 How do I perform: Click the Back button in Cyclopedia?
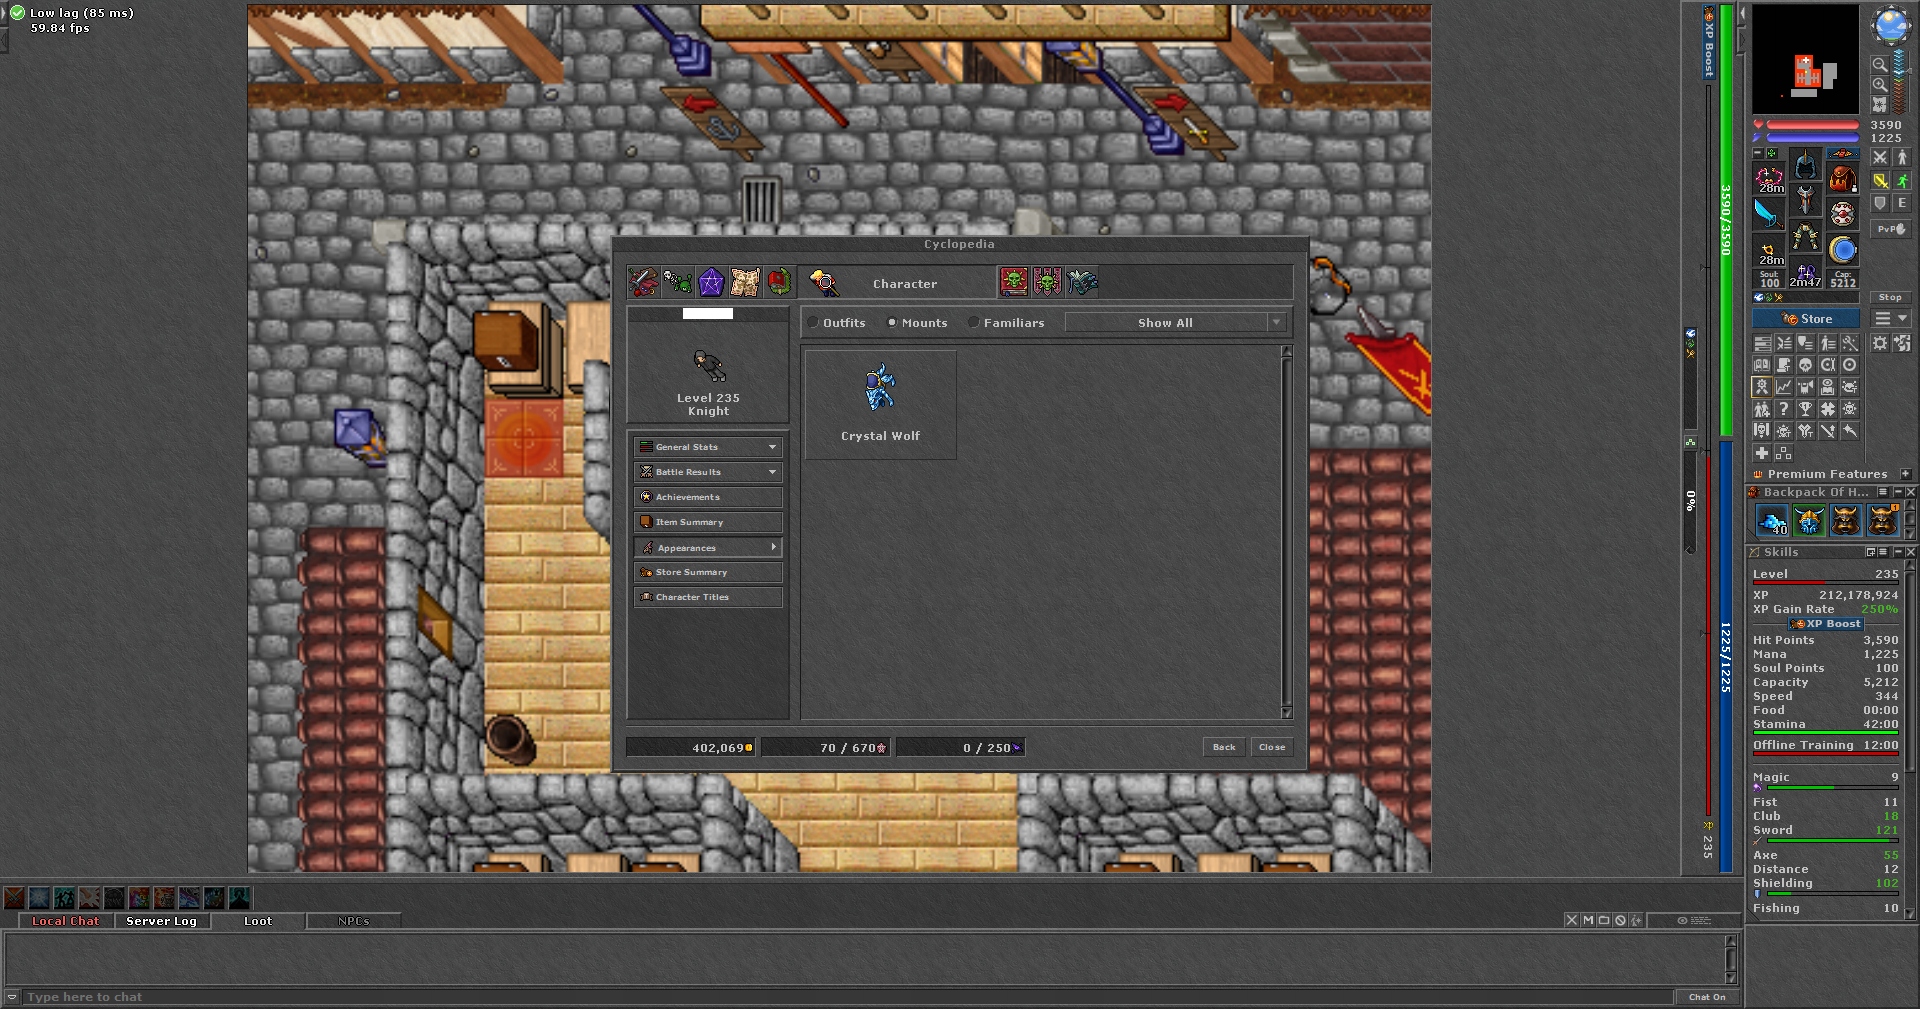pos(1224,747)
